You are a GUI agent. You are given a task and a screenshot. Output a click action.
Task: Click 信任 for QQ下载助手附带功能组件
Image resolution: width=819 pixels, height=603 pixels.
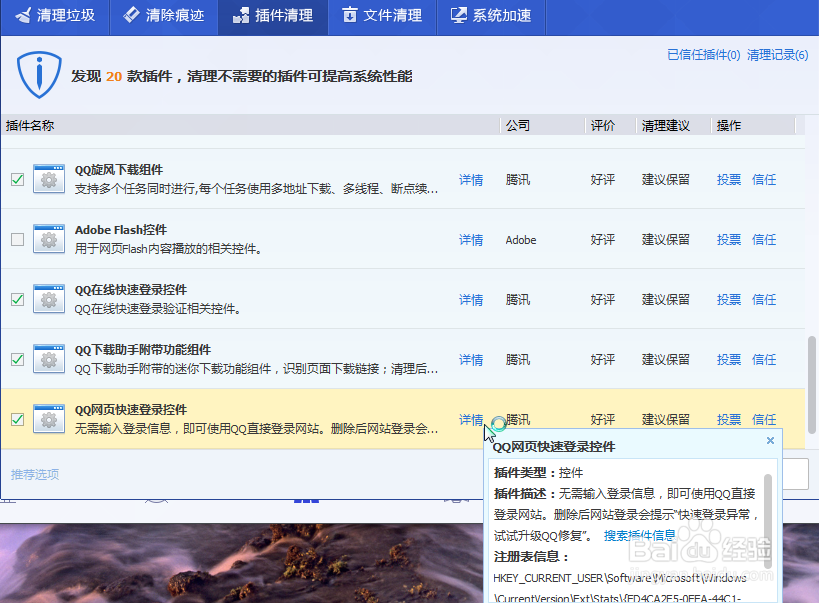pos(764,360)
